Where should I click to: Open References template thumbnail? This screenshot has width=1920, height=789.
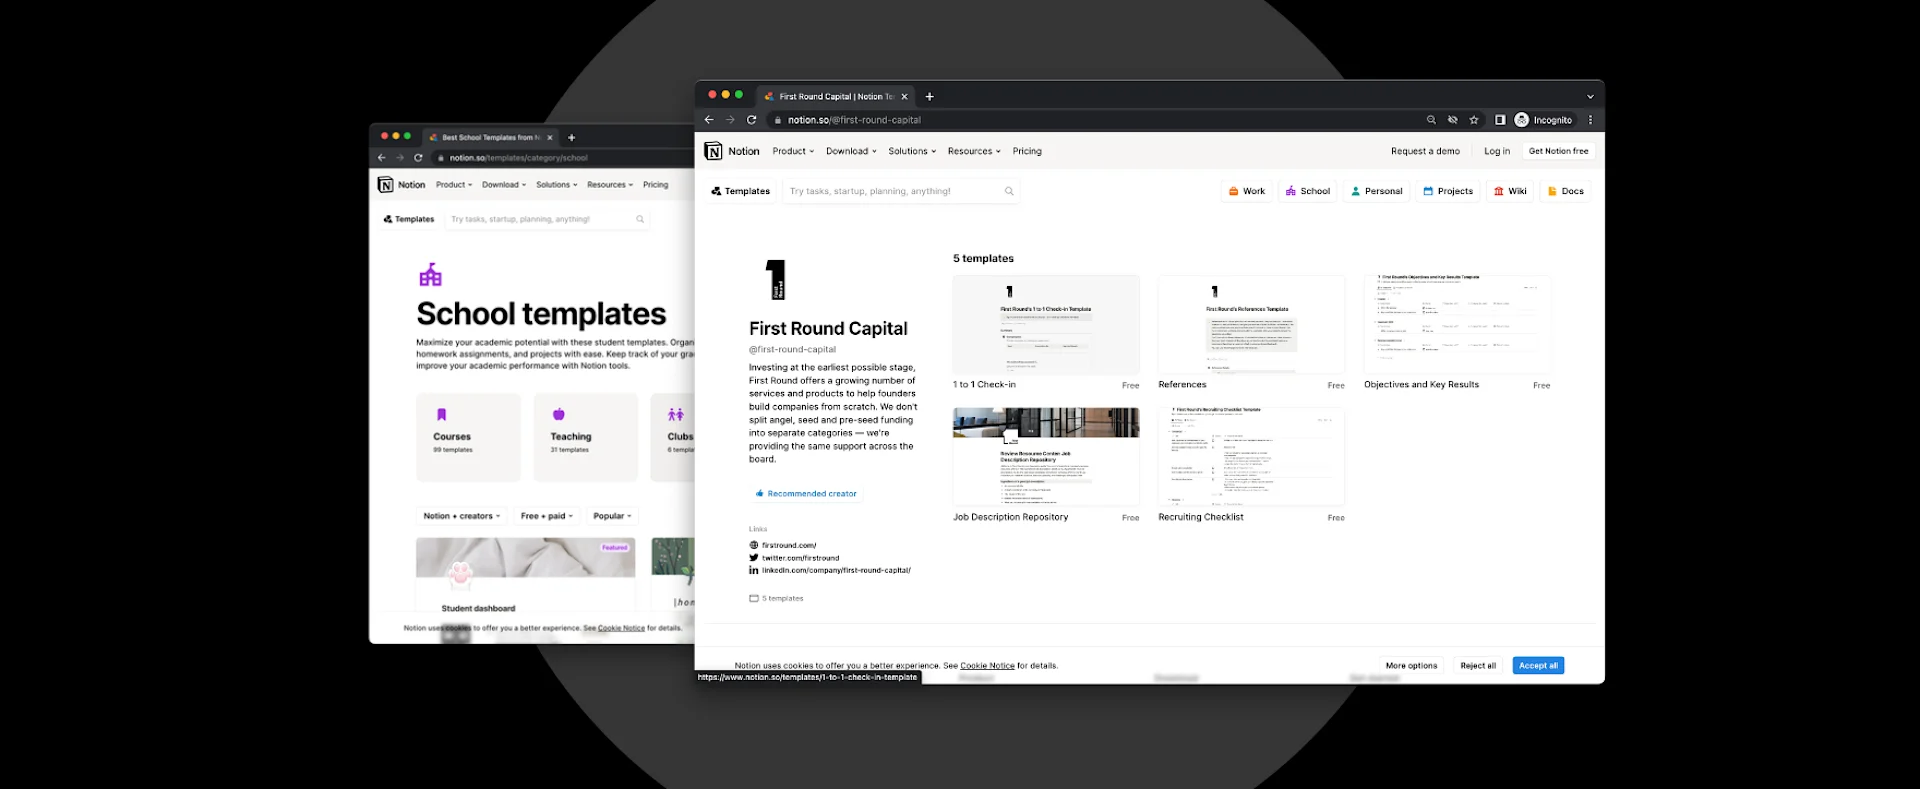(x=1251, y=325)
